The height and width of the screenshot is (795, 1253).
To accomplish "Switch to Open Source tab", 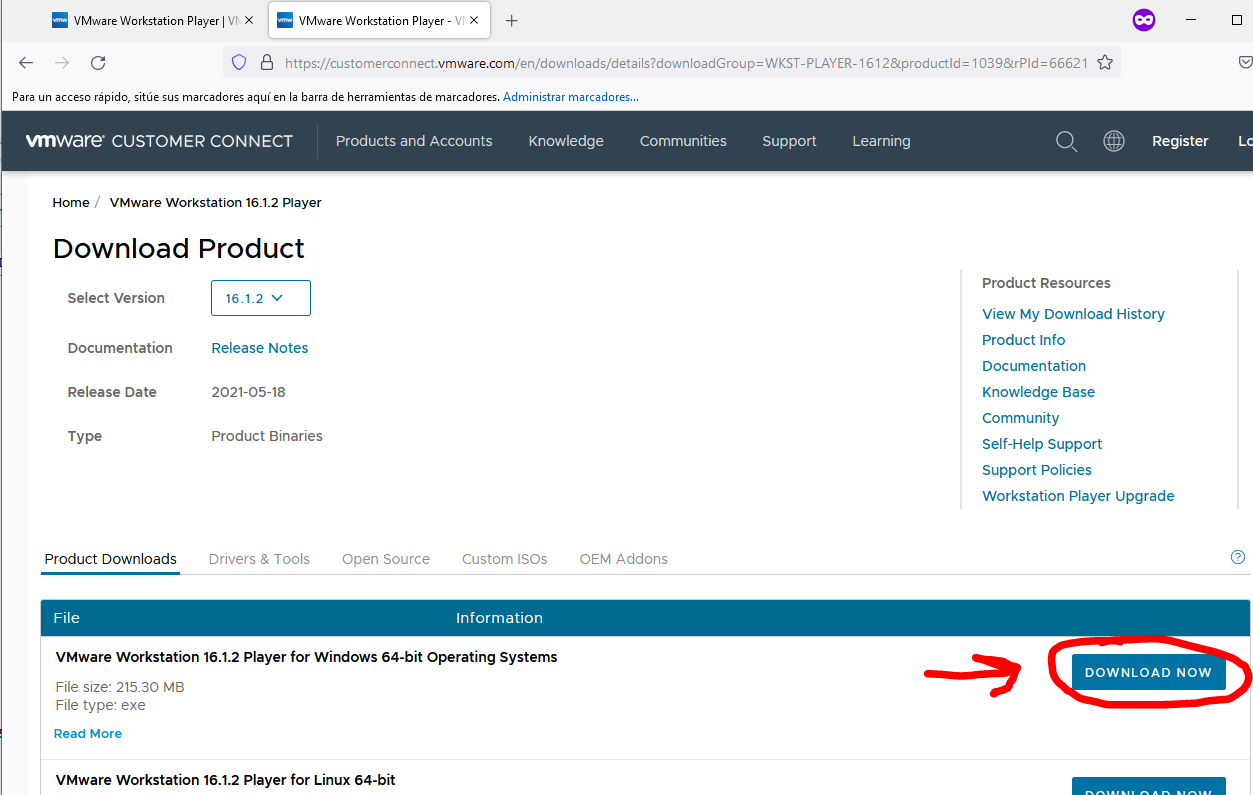I will point(386,559).
